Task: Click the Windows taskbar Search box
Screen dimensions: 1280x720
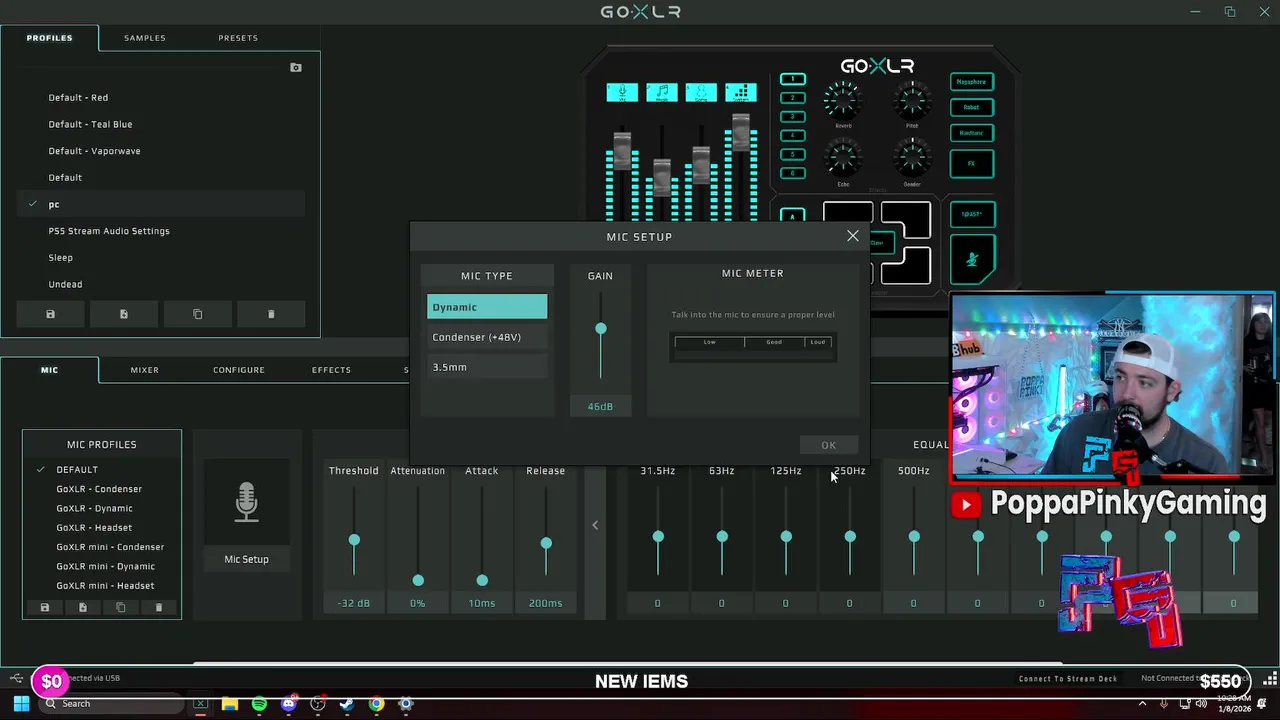Action: [110, 704]
